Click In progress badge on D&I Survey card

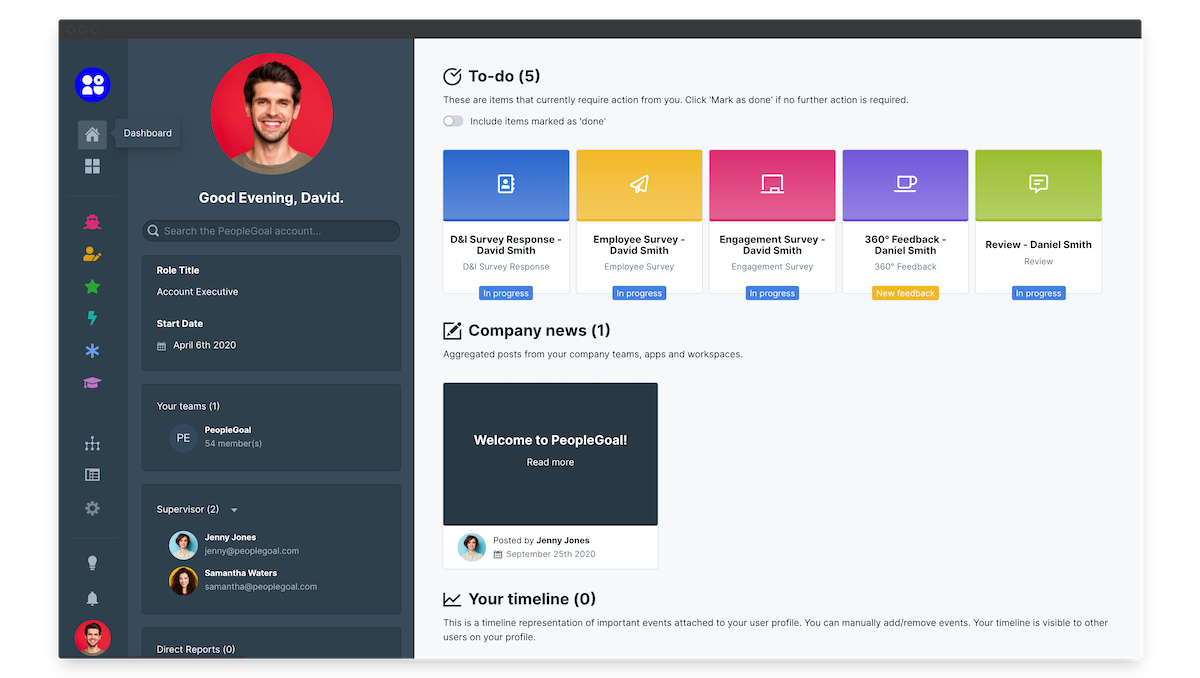506,293
